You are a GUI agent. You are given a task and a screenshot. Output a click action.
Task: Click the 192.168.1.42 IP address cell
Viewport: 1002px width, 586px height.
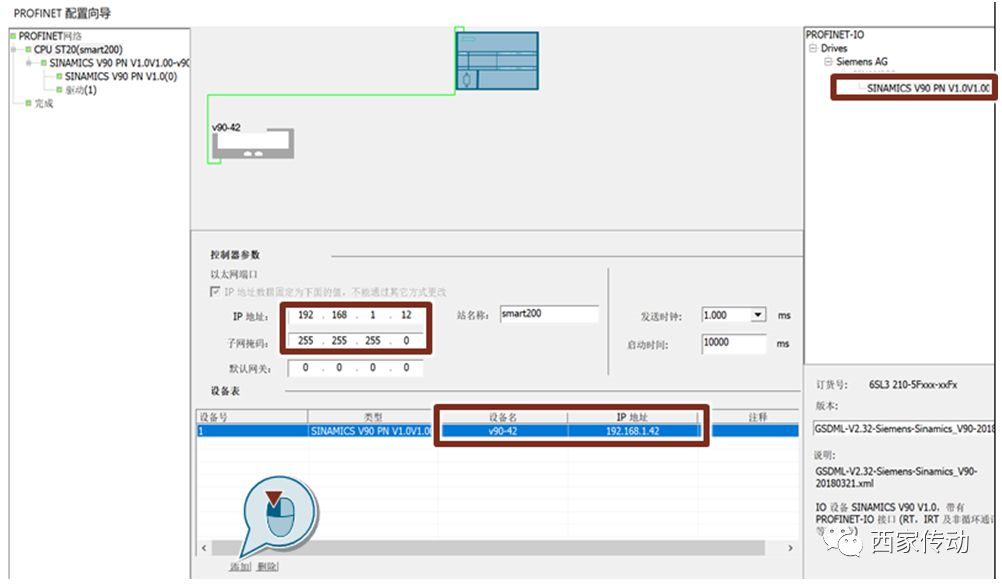pyautogui.click(x=632, y=431)
